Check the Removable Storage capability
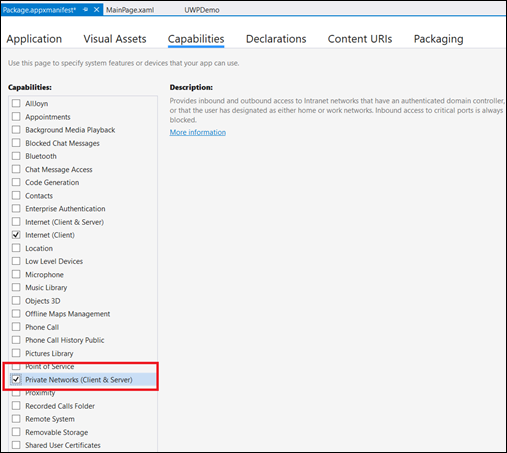 pyautogui.click(x=16, y=432)
